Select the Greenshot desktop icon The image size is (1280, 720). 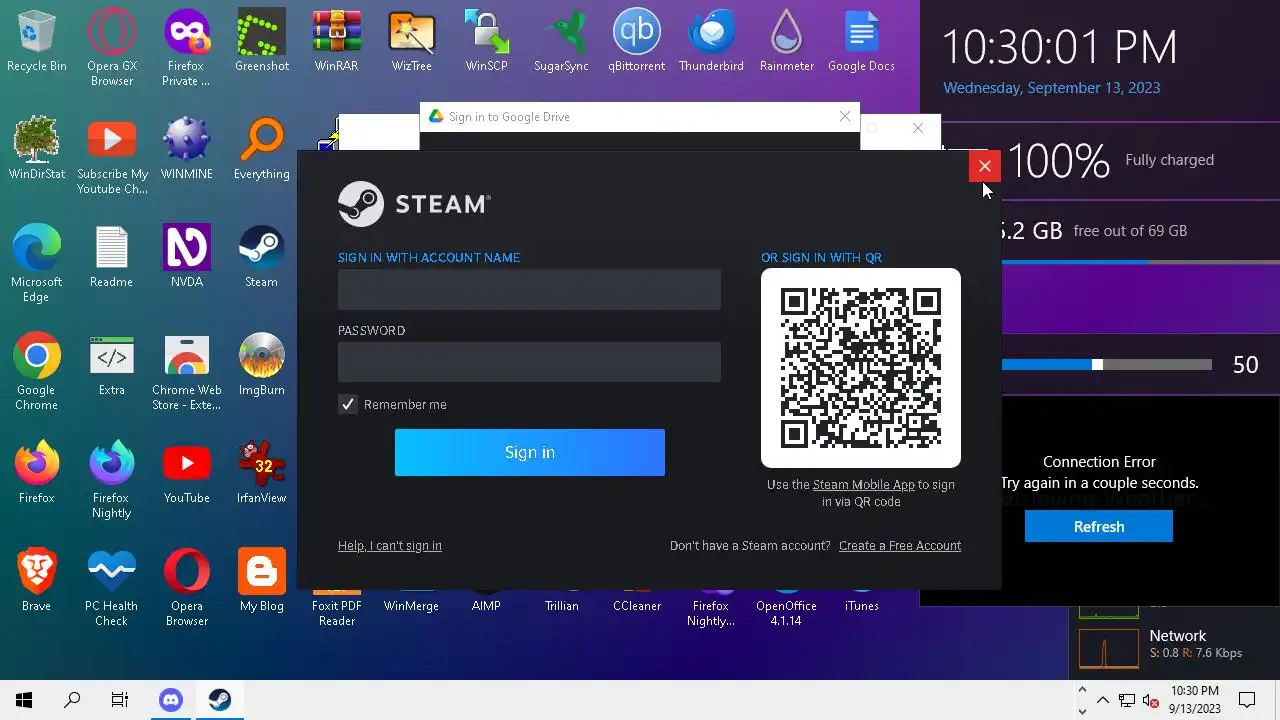pos(262,42)
